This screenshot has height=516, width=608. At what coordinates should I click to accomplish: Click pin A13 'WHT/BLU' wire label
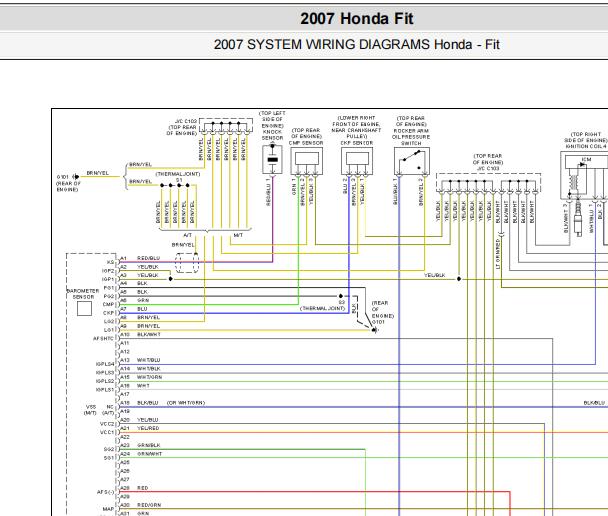[x=149, y=360]
